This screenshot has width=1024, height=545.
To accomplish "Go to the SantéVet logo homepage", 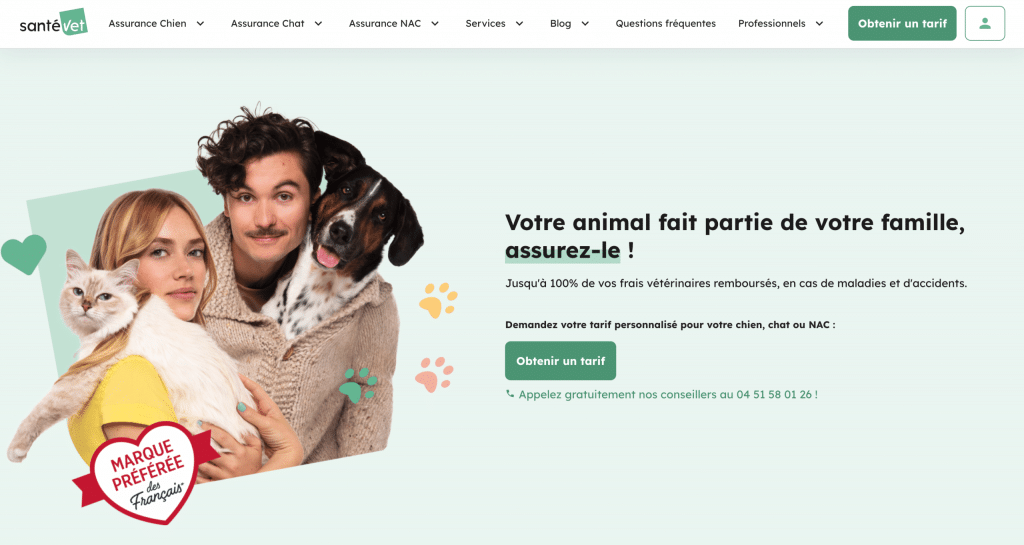I will pos(54,23).
